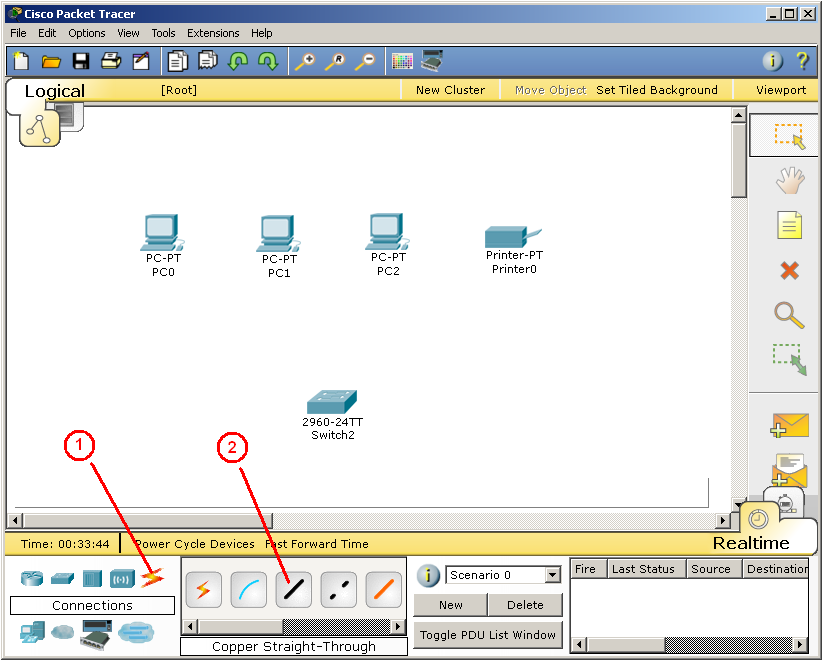Click Viewport button
Screen dimensions: 824x662
[x=781, y=90]
